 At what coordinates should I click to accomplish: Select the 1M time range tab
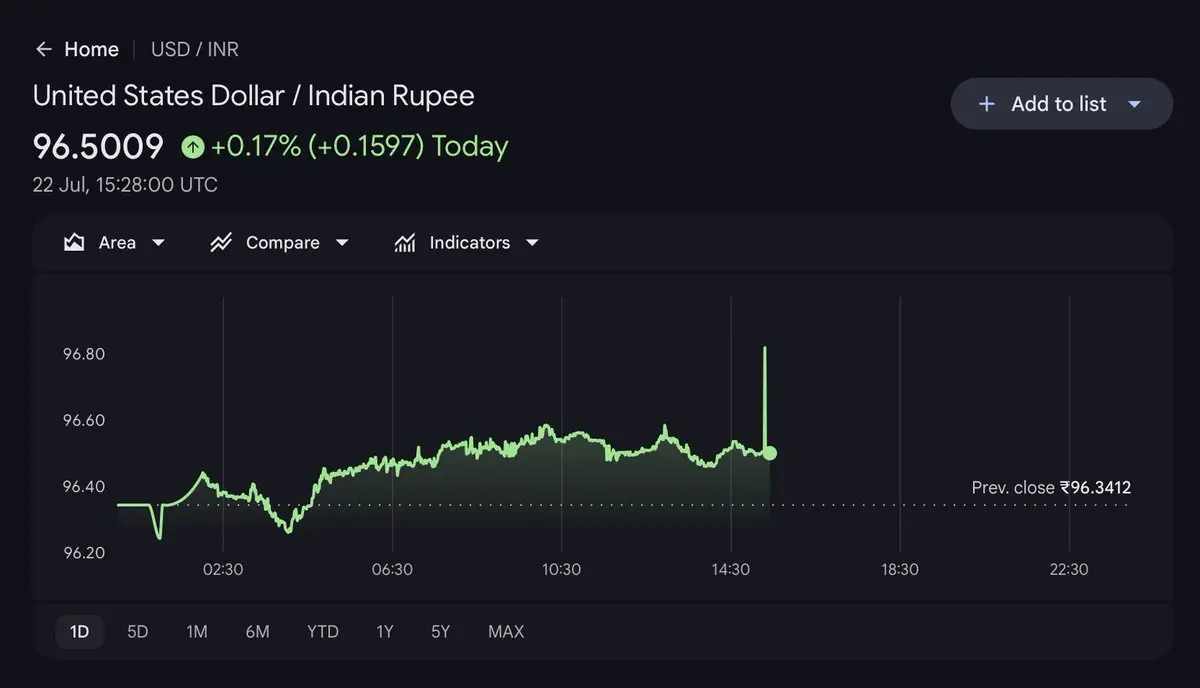coord(197,632)
